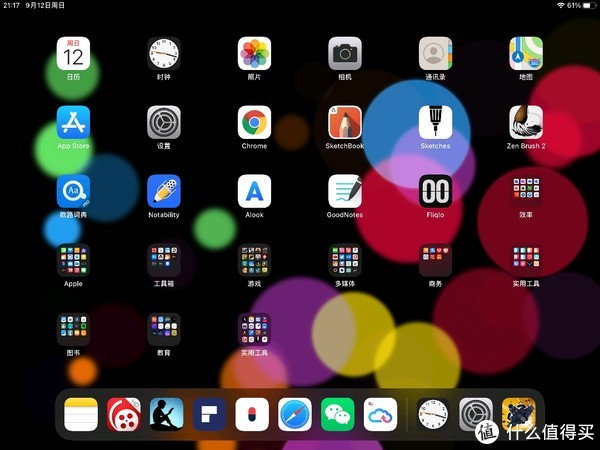The image size is (600, 450).
Task: Open the 时钟 app on home screen
Action: coord(164,53)
